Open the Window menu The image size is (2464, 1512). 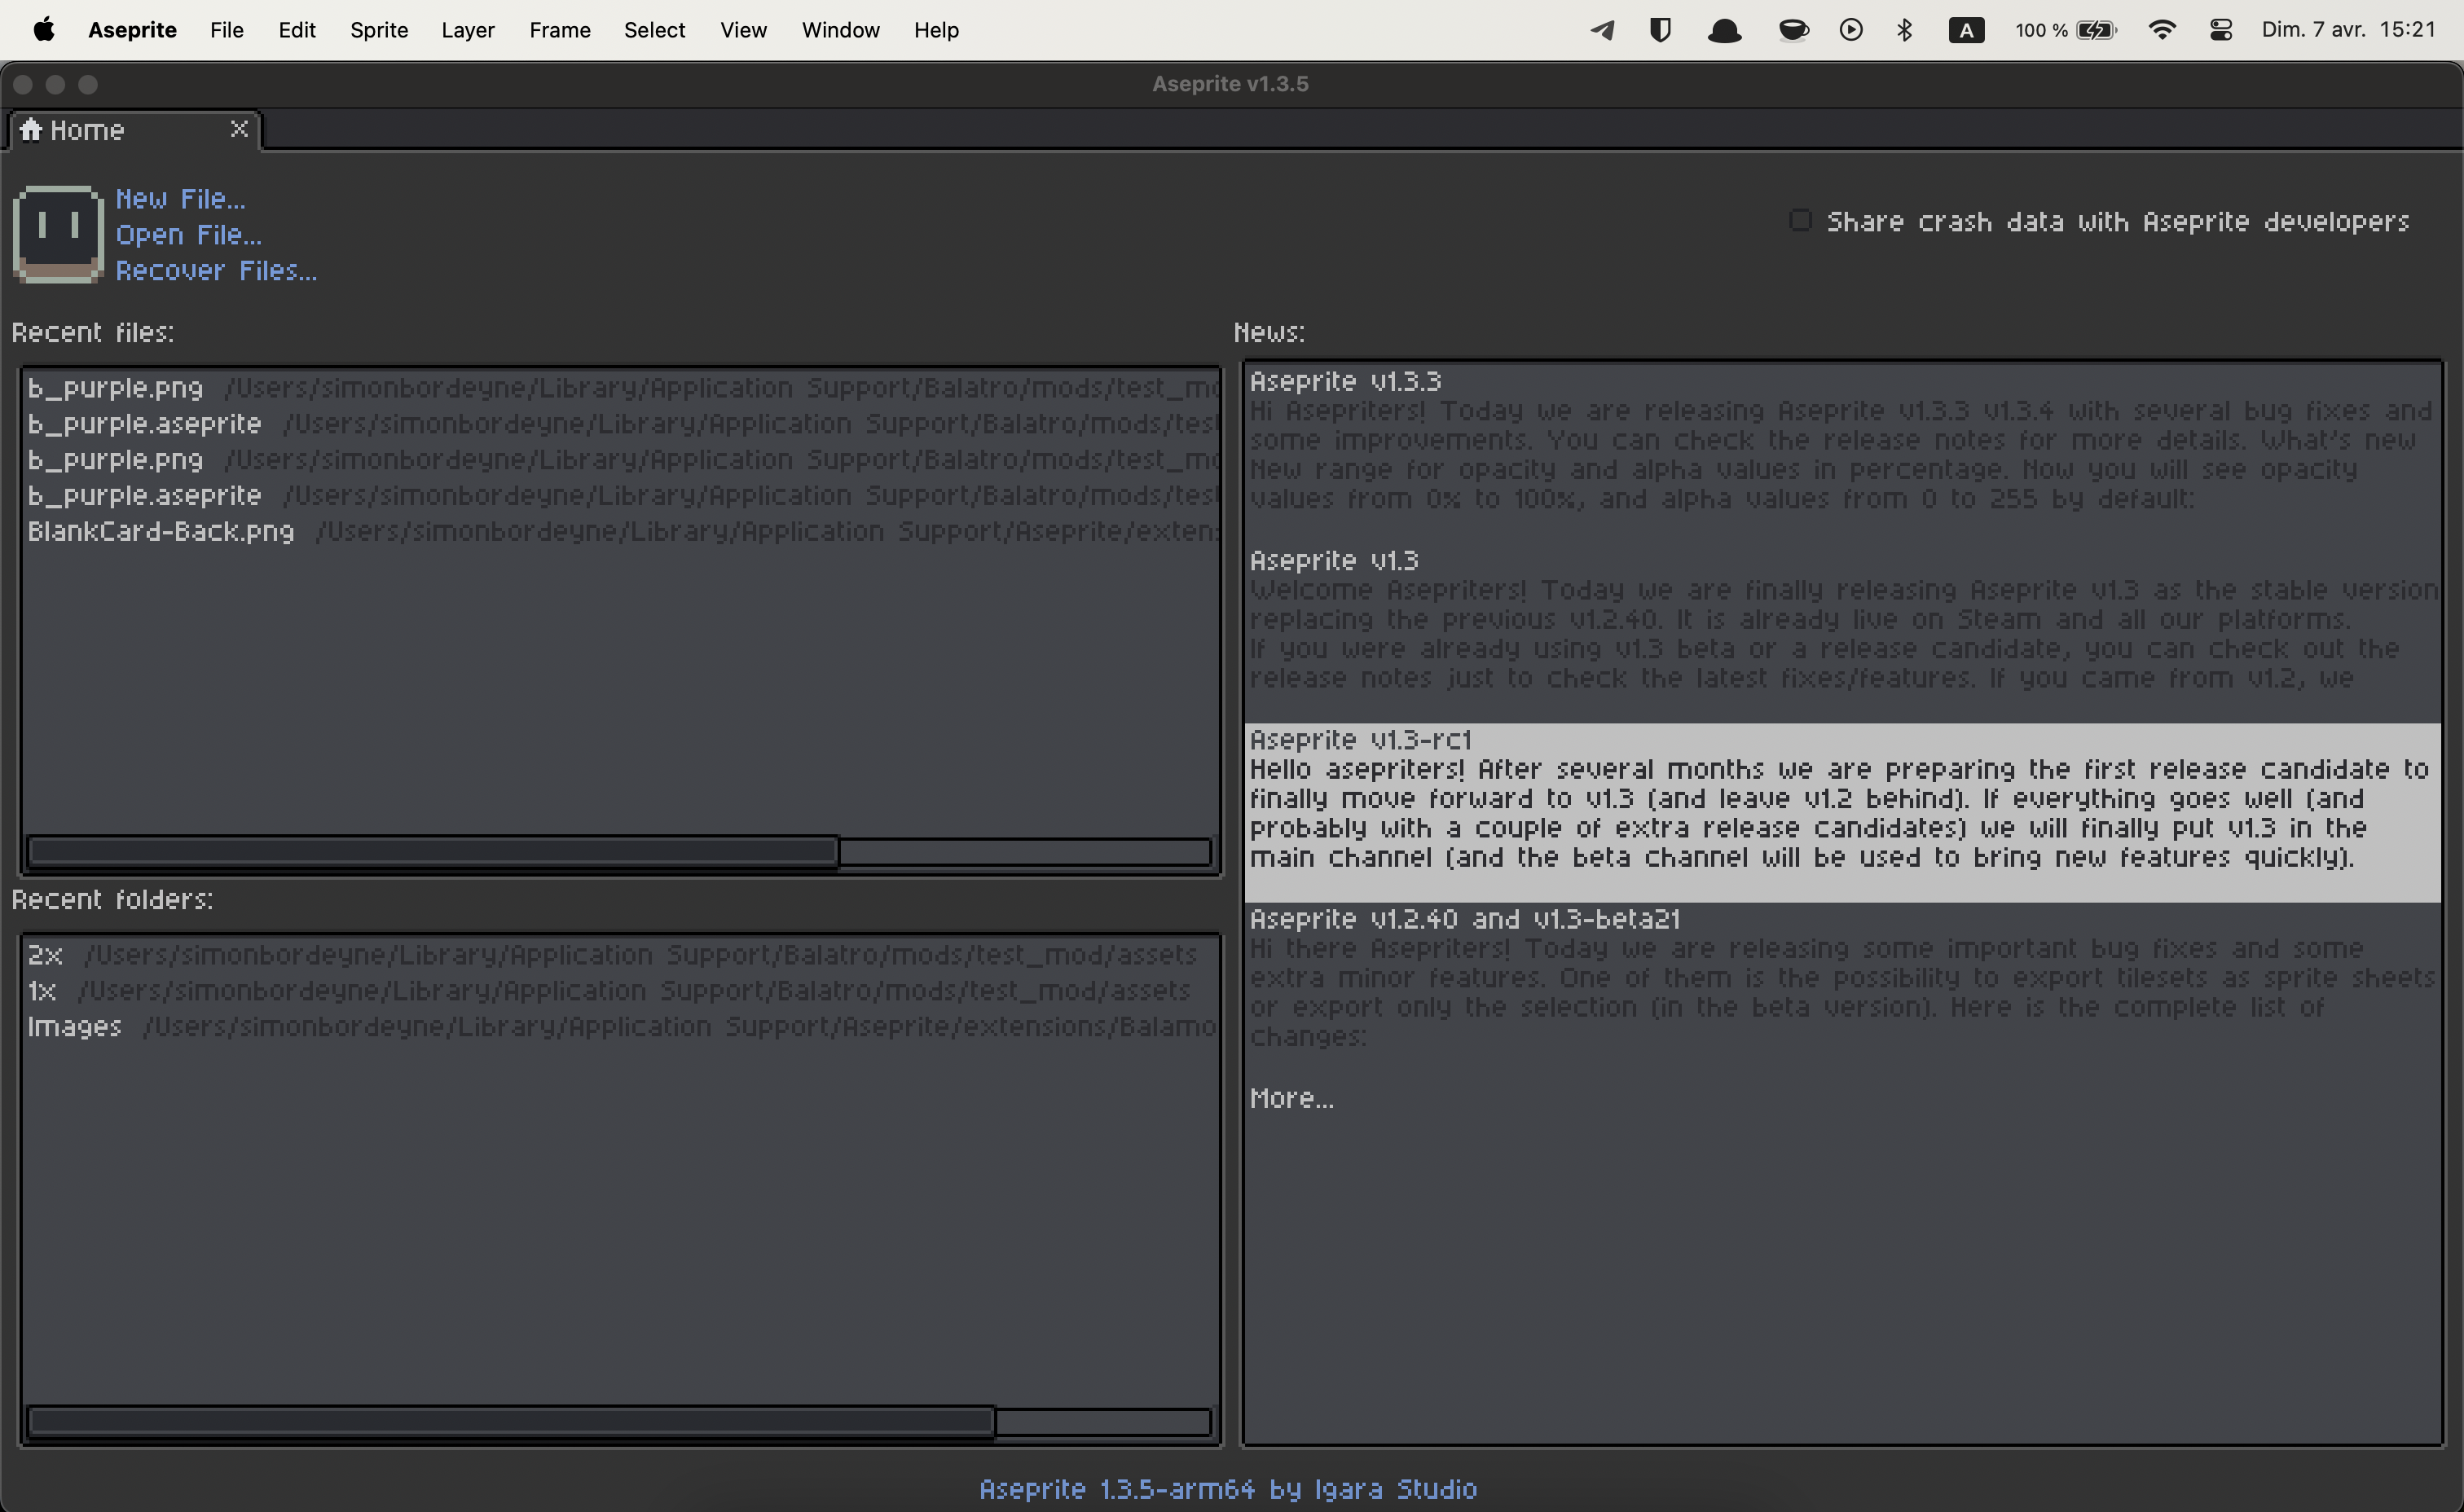pos(841,30)
